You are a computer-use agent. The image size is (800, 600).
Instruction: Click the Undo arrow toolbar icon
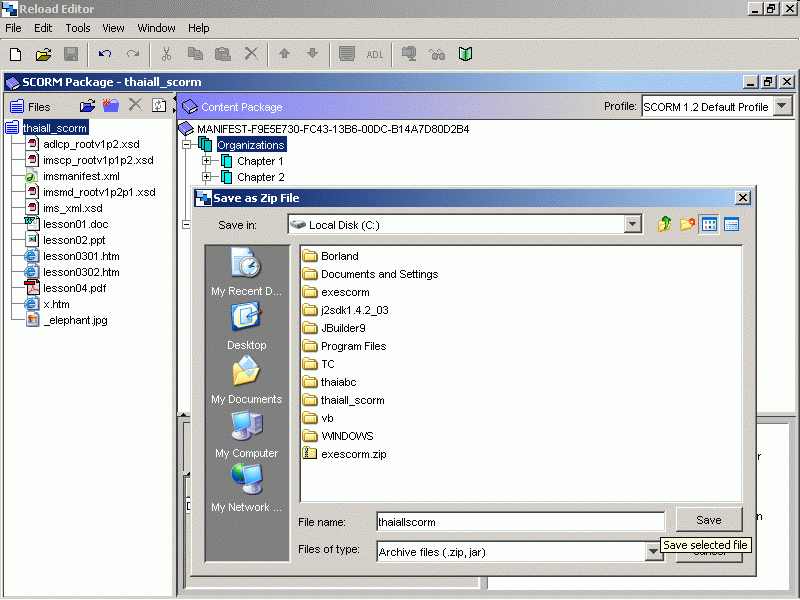(105, 54)
